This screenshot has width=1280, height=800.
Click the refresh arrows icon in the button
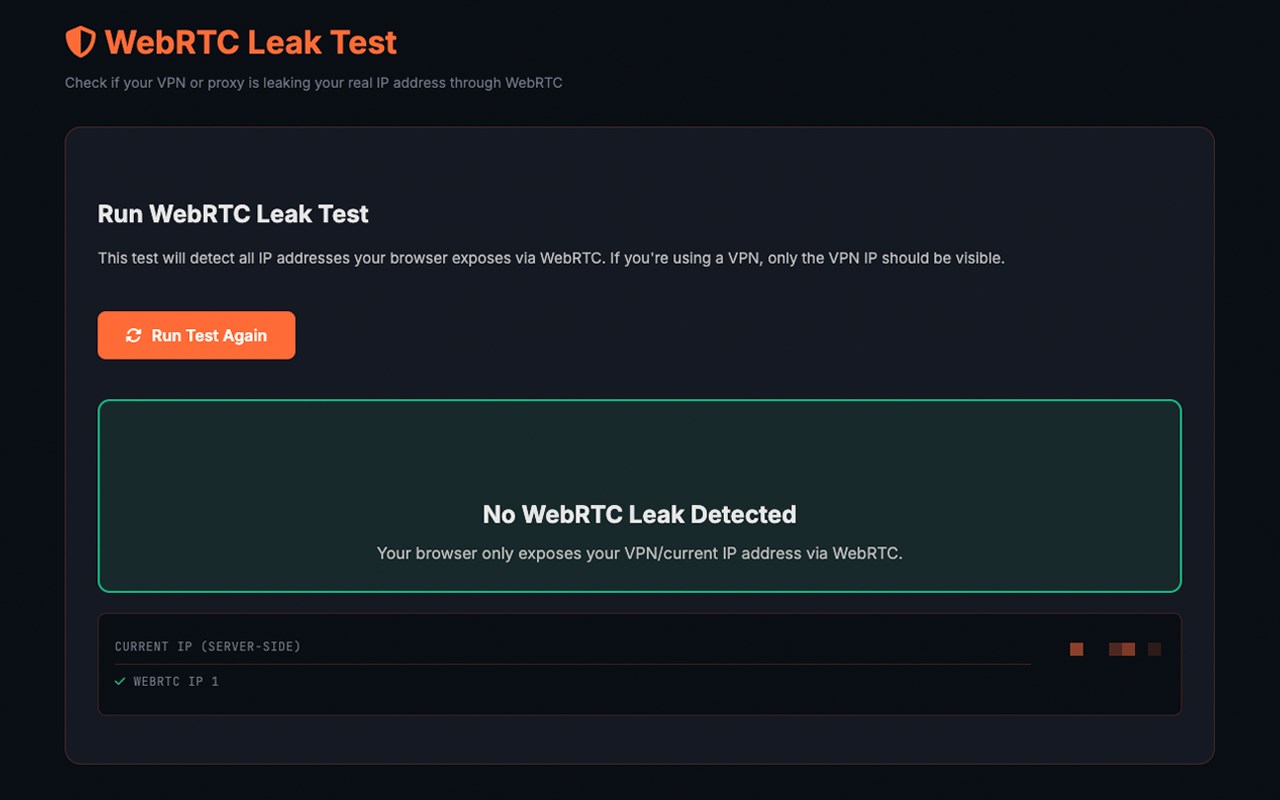click(133, 336)
